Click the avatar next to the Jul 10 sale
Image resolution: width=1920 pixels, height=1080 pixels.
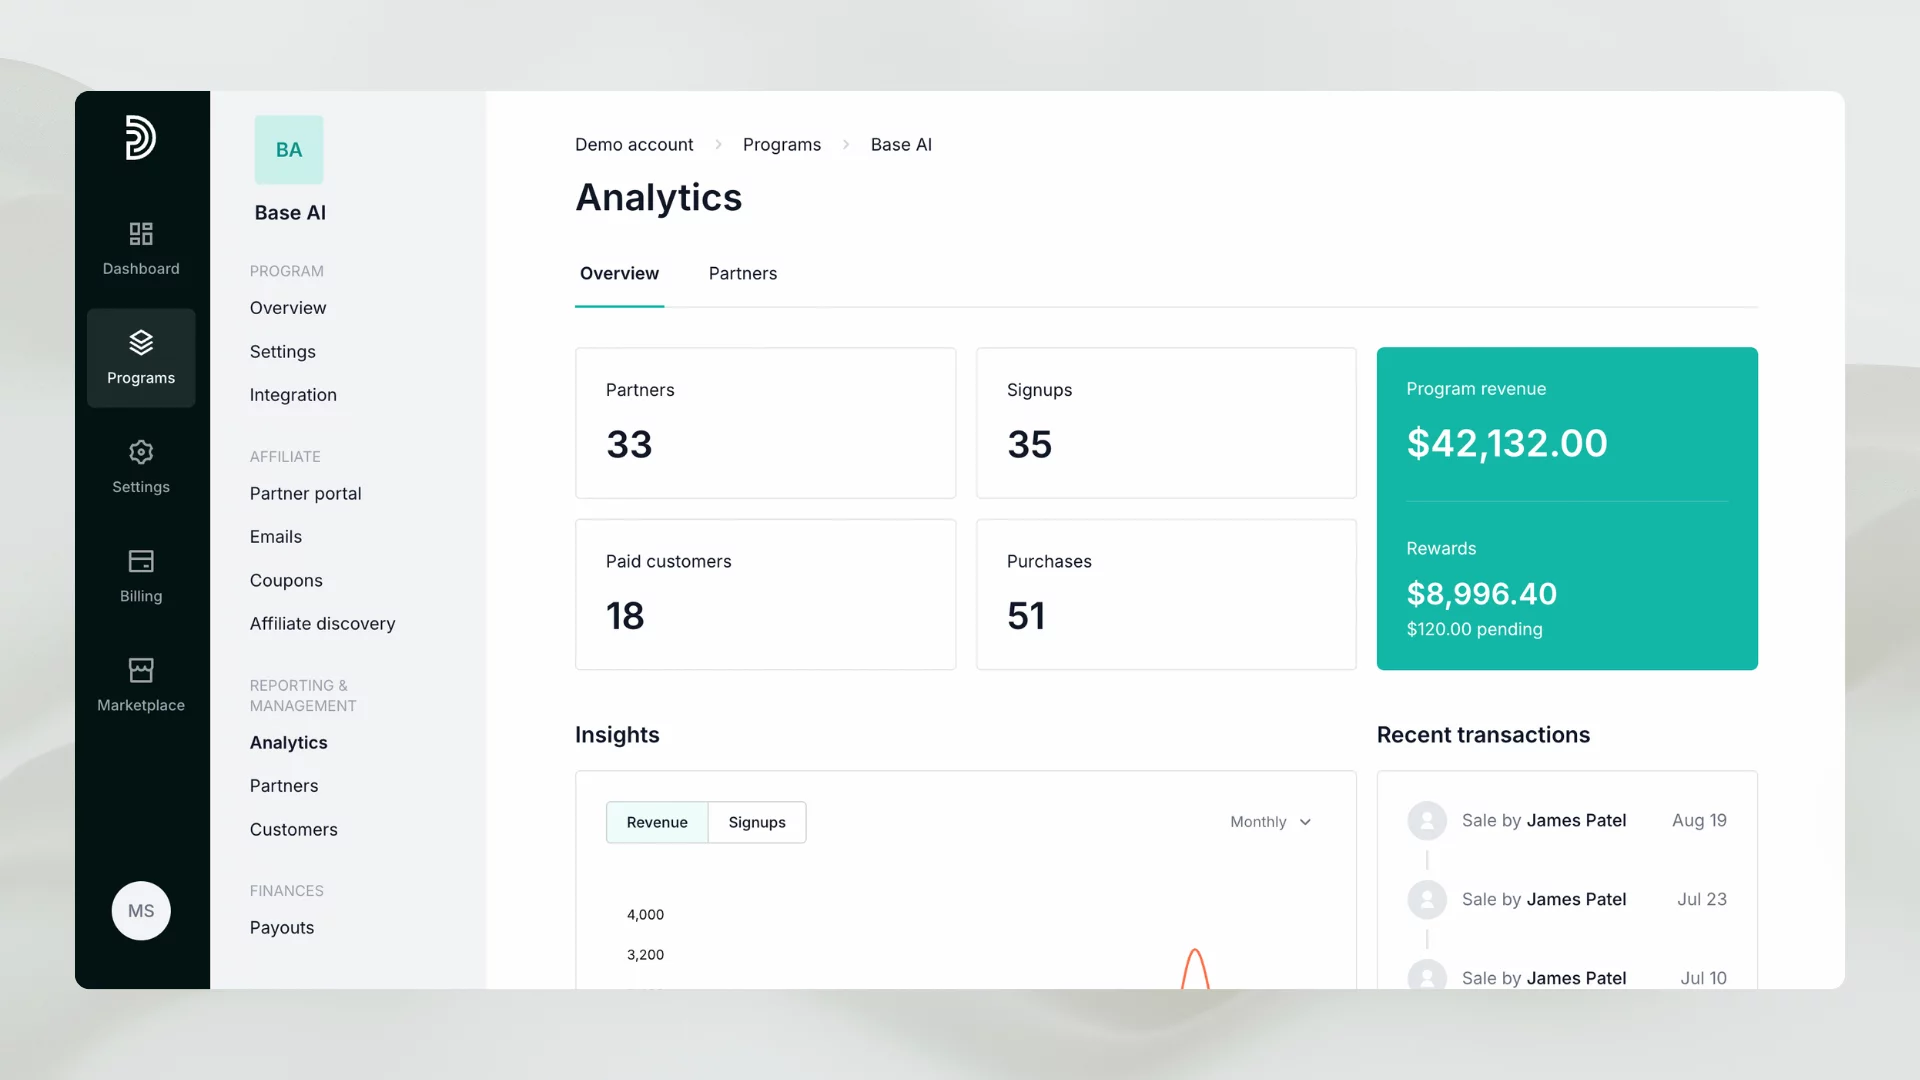pos(1427,976)
